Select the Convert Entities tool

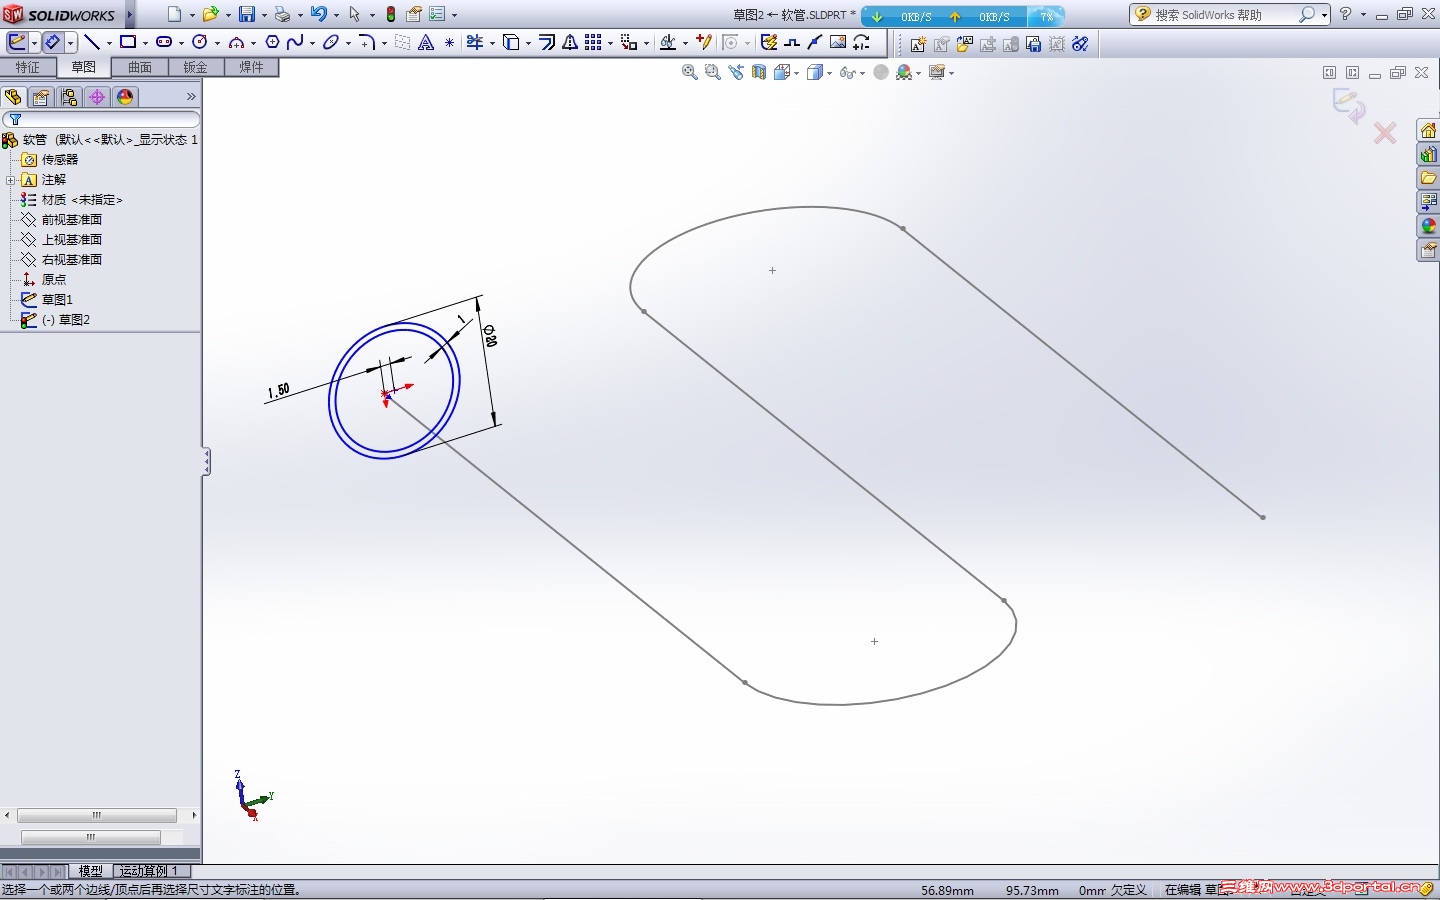511,43
